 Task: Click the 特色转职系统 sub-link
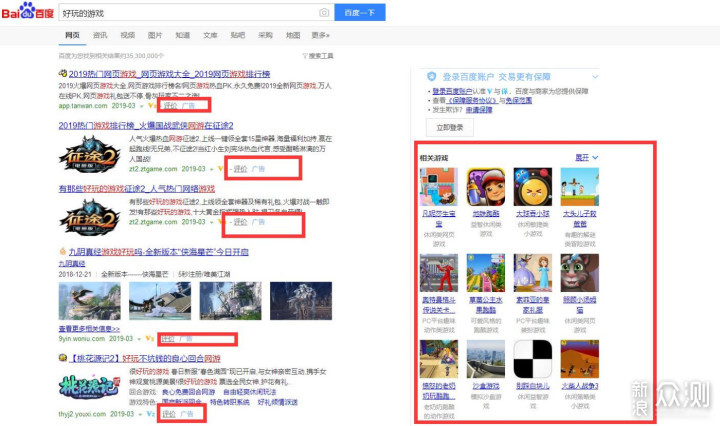tap(230, 402)
